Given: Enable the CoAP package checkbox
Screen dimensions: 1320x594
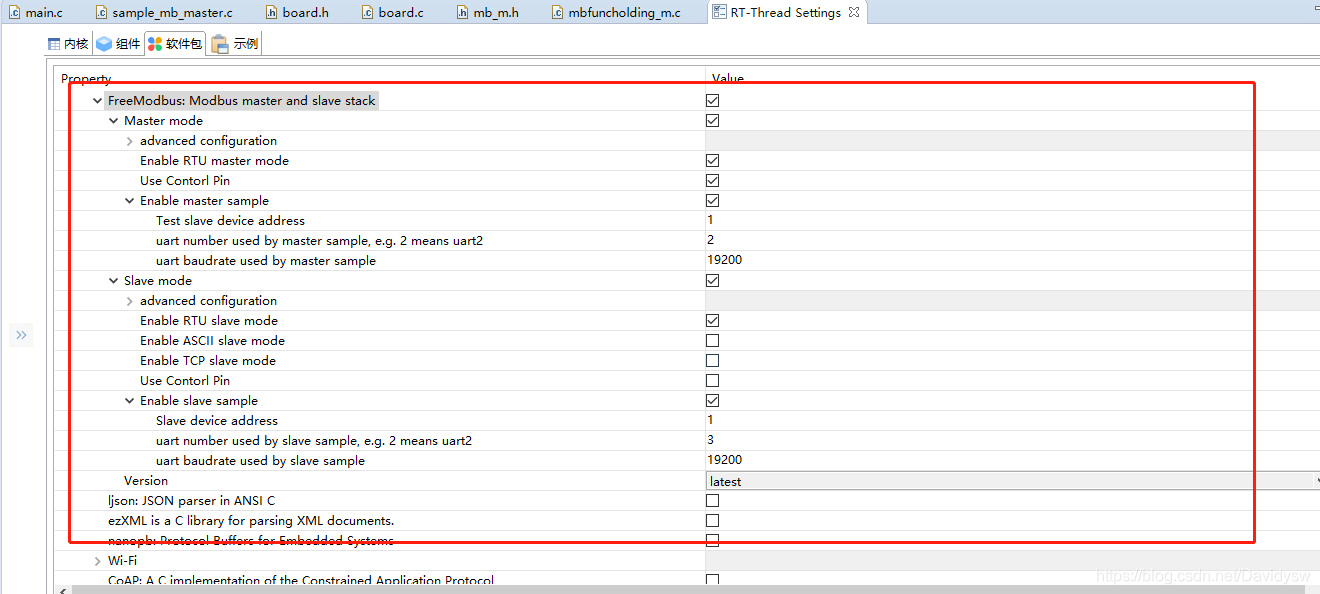Looking at the screenshot, I should point(713,580).
